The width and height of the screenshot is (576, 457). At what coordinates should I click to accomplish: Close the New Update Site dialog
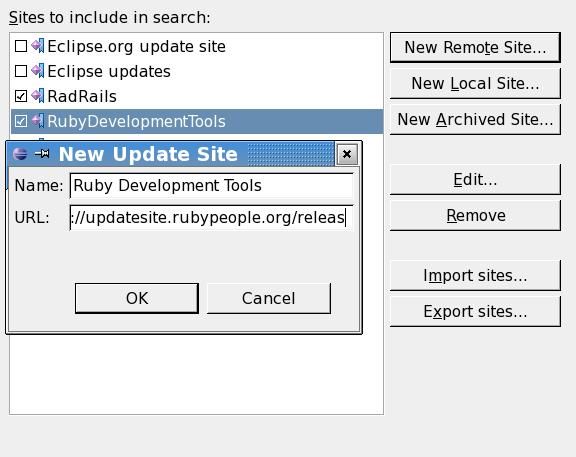tap(347, 154)
